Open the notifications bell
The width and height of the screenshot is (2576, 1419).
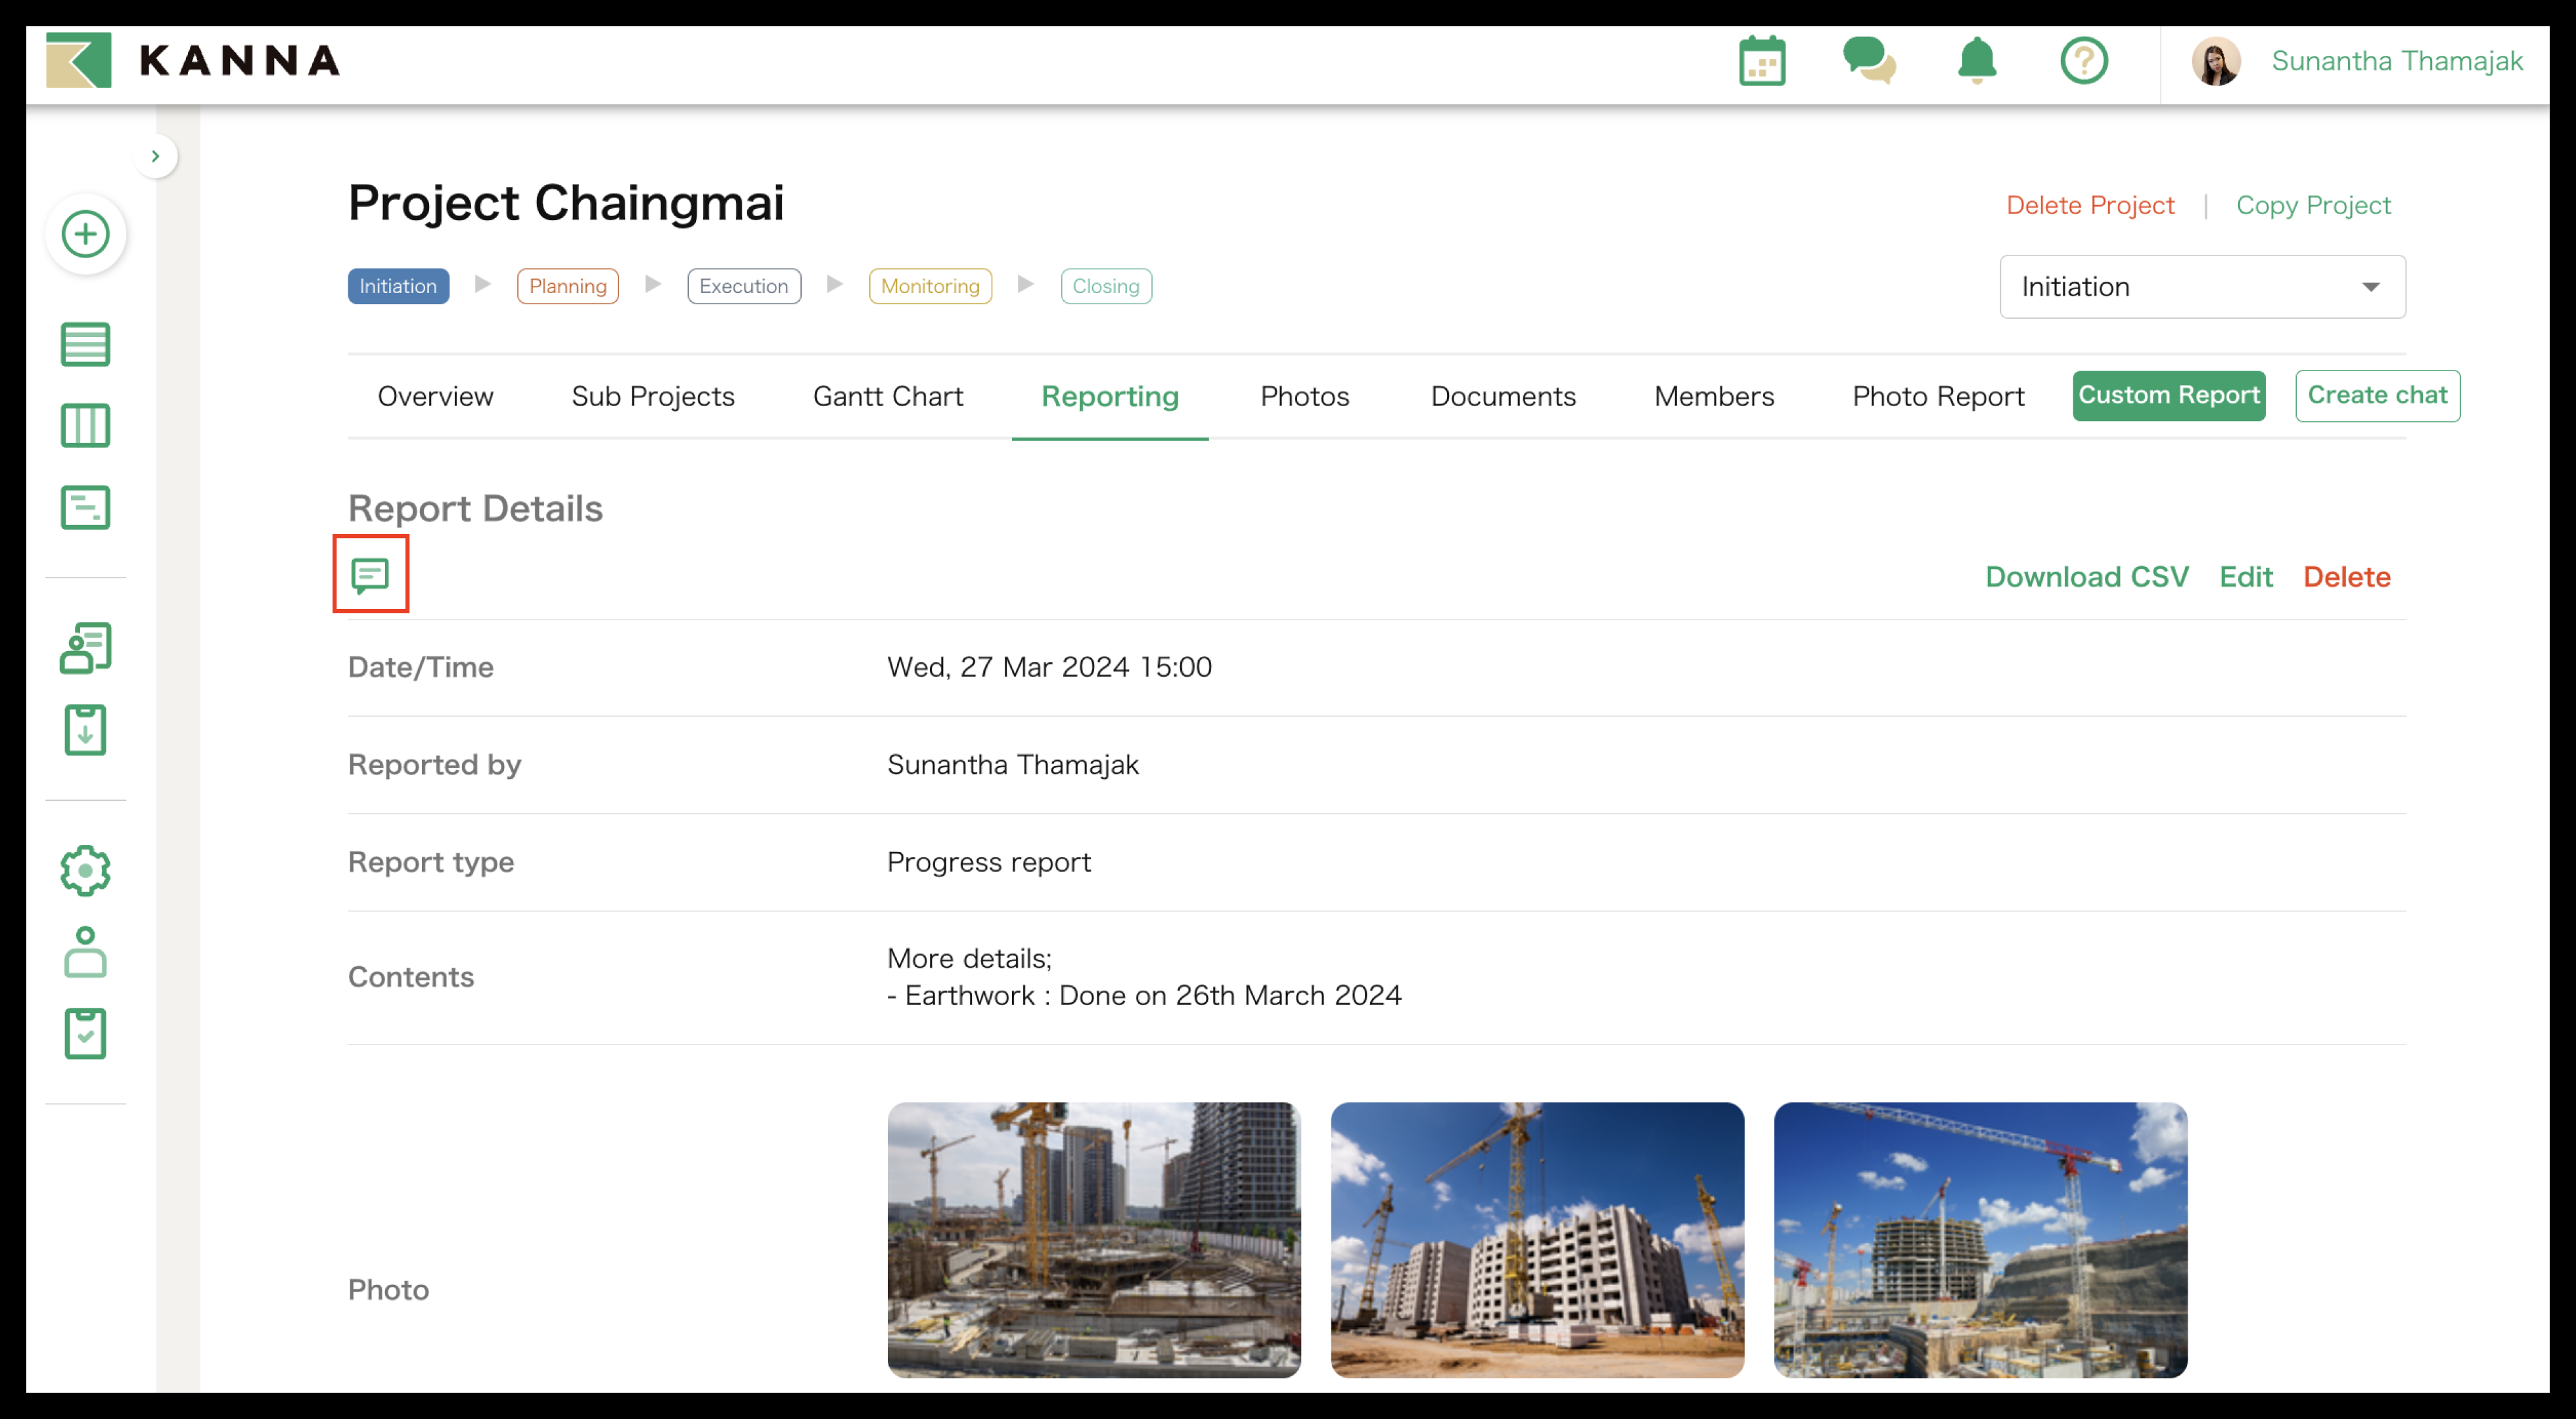(x=1976, y=61)
